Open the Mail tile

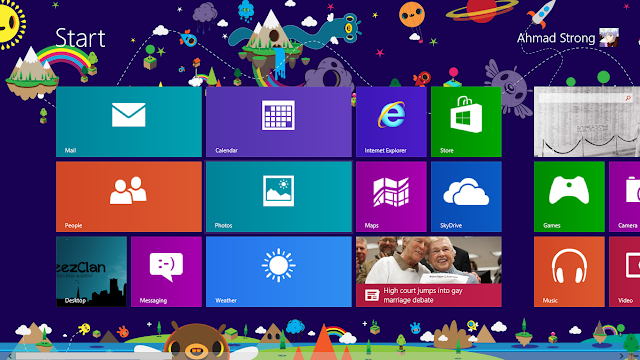pos(129,122)
